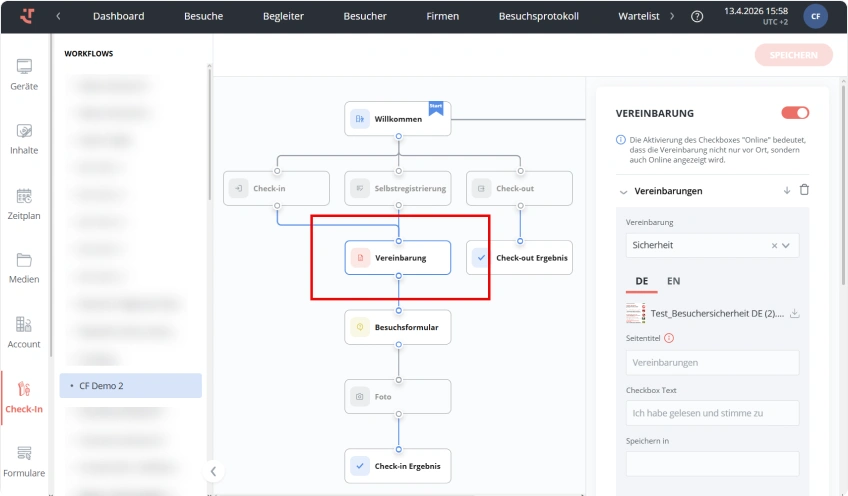The image size is (848, 496).
Task: Open Medien in the sidebar
Action: [24, 268]
